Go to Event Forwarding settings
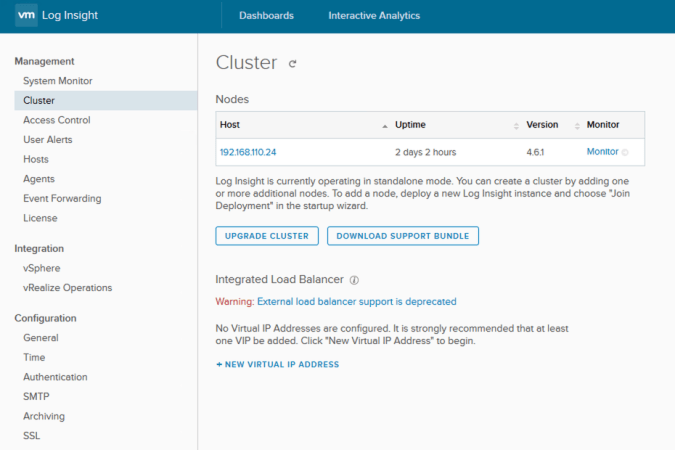 coord(62,199)
